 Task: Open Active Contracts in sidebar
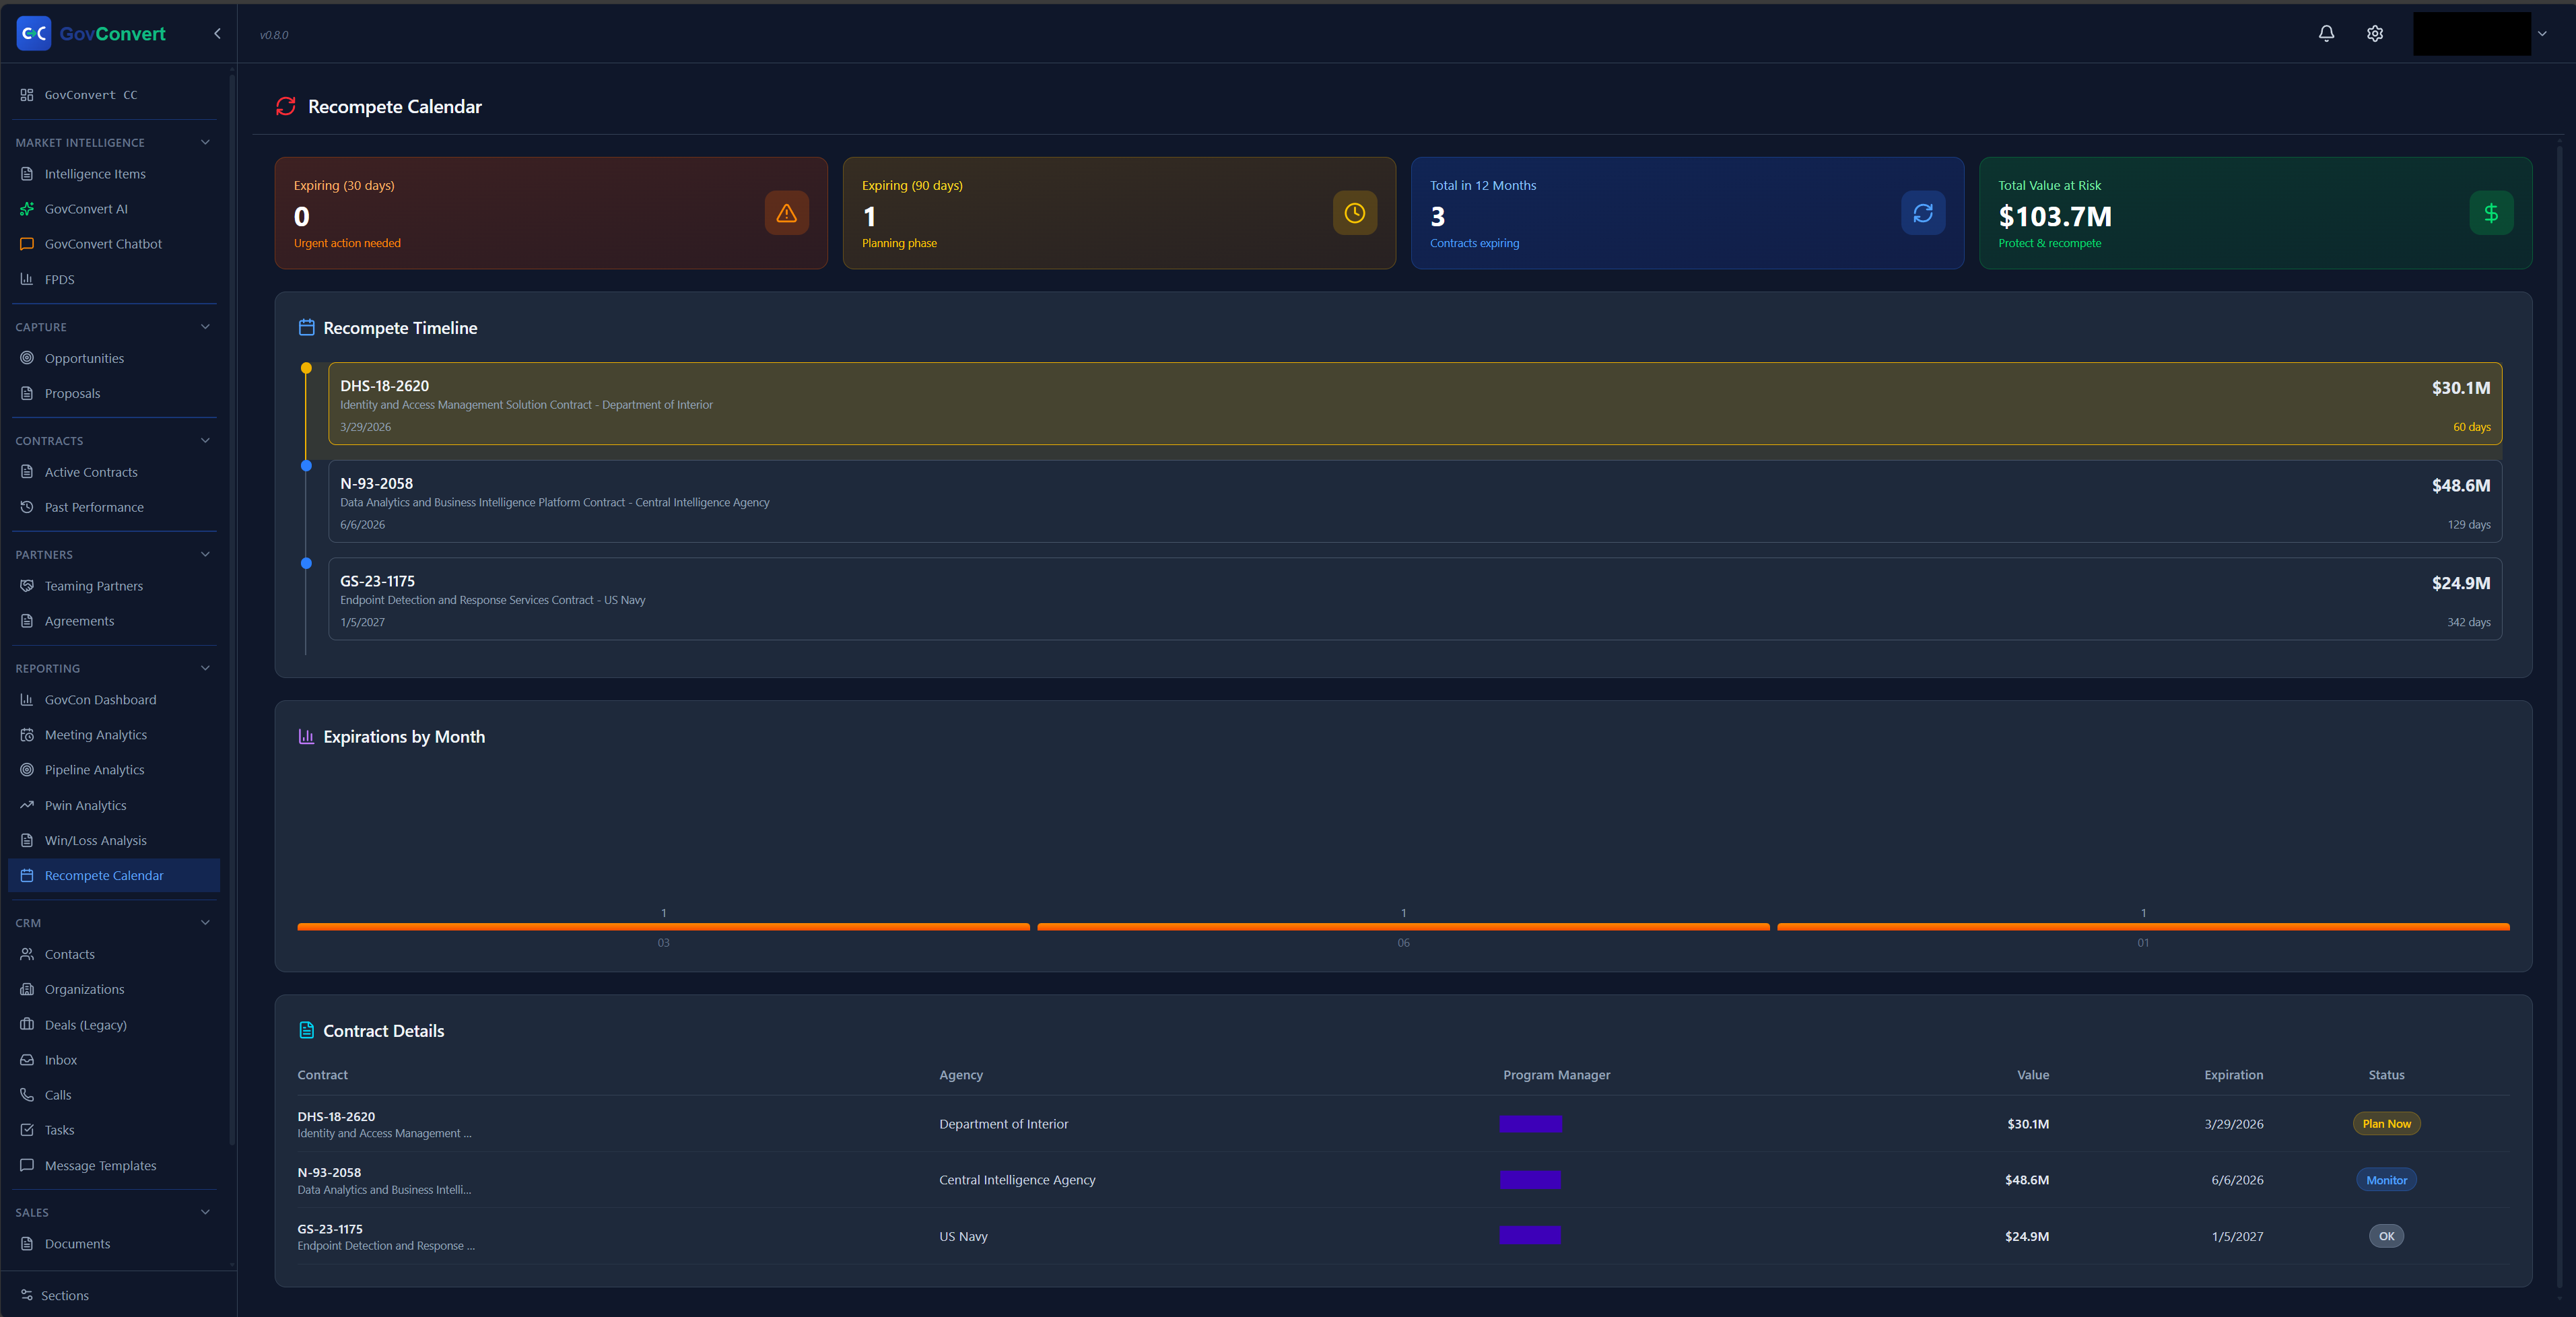pos(91,472)
